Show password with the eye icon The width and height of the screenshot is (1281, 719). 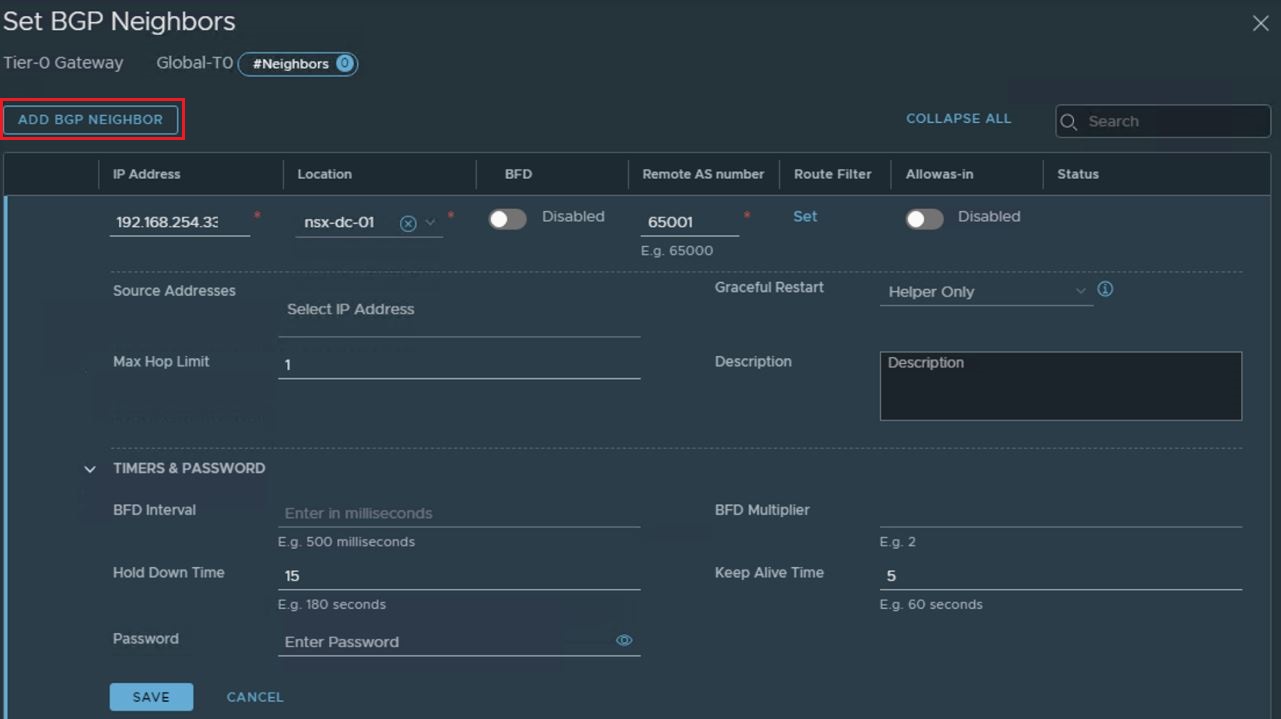(624, 641)
